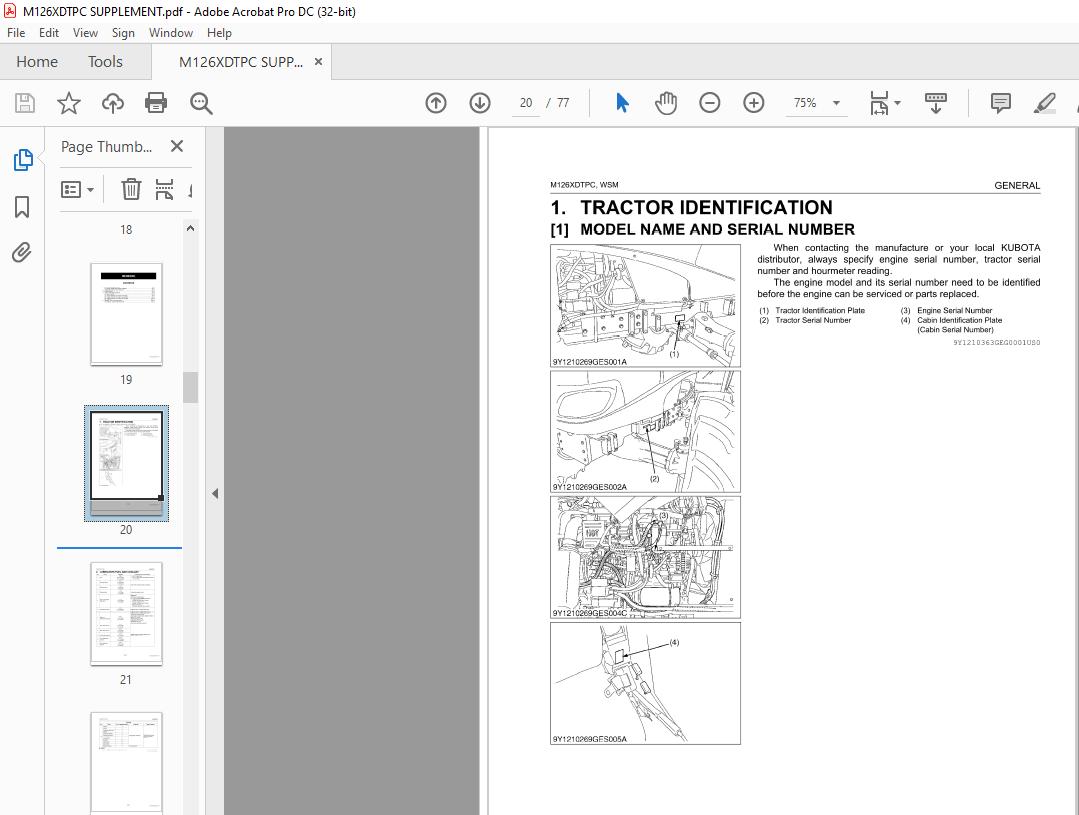Click the M126XDTPC, WSM page header
The image size is (1079, 815).
coord(584,184)
